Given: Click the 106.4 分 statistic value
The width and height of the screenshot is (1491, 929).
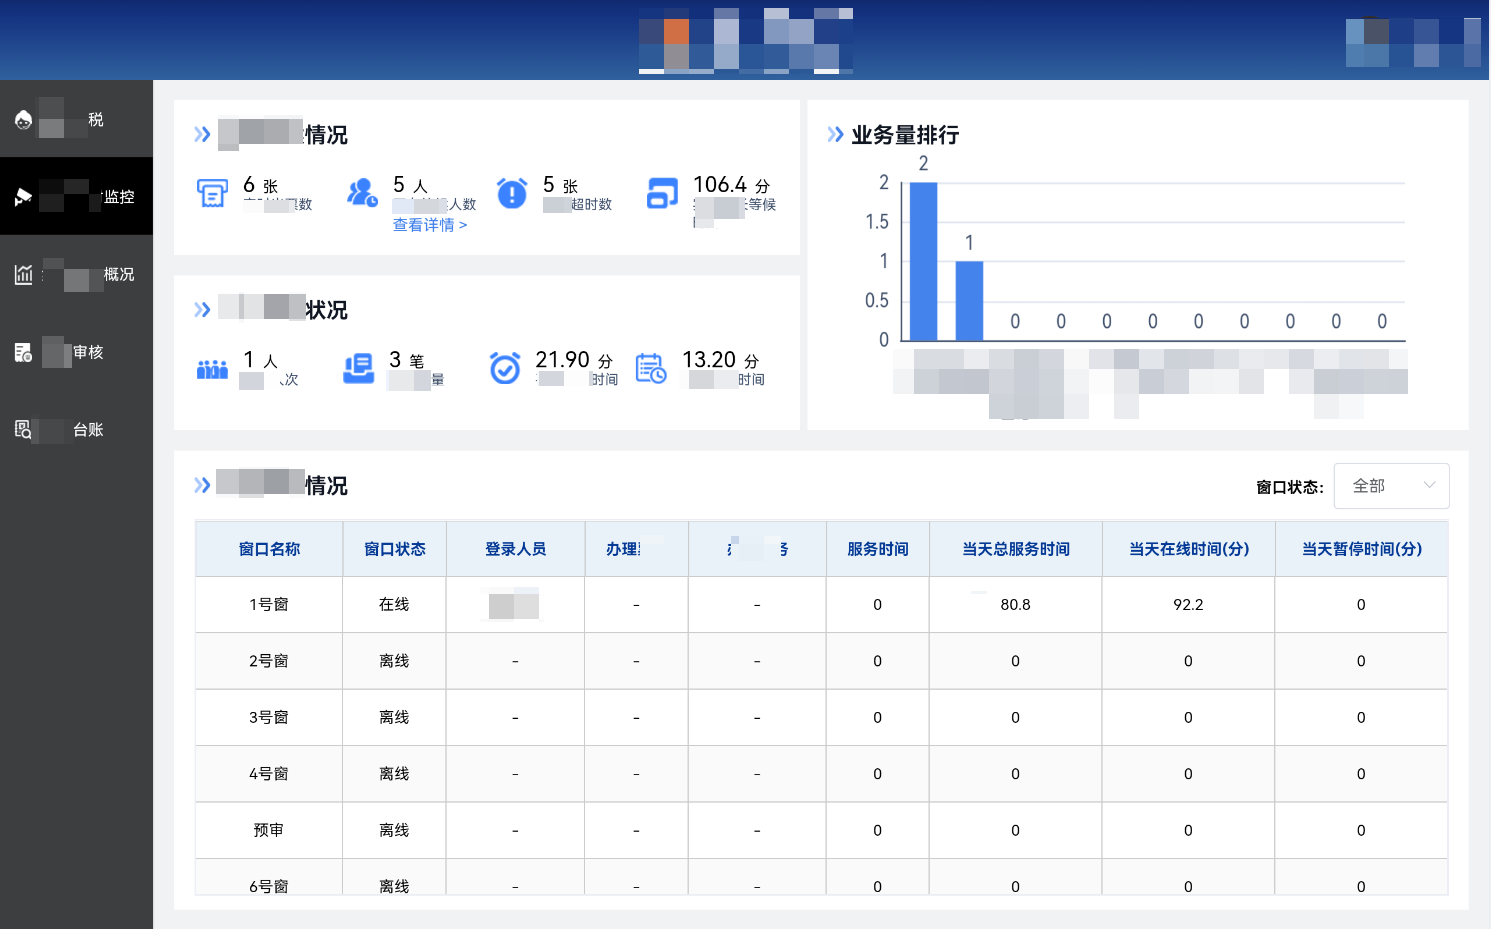Looking at the screenshot, I should (732, 185).
